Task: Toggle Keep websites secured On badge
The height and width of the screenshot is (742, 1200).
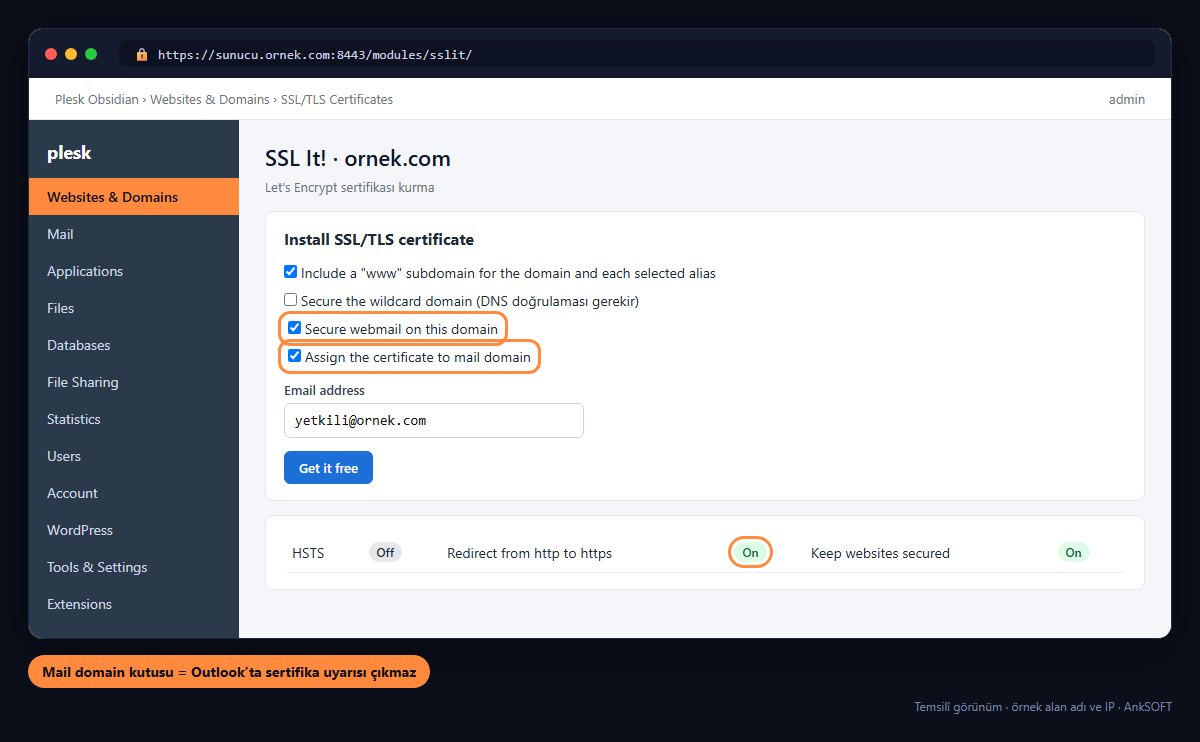Action: tap(1073, 553)
